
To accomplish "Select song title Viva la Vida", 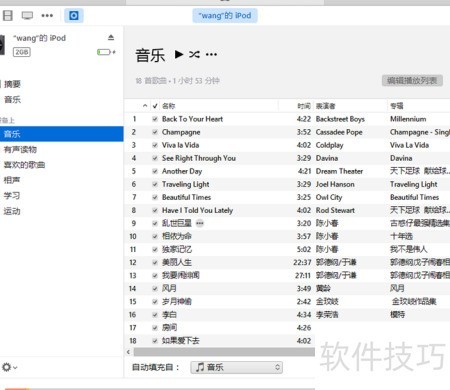I will click(x=180, y=145).
